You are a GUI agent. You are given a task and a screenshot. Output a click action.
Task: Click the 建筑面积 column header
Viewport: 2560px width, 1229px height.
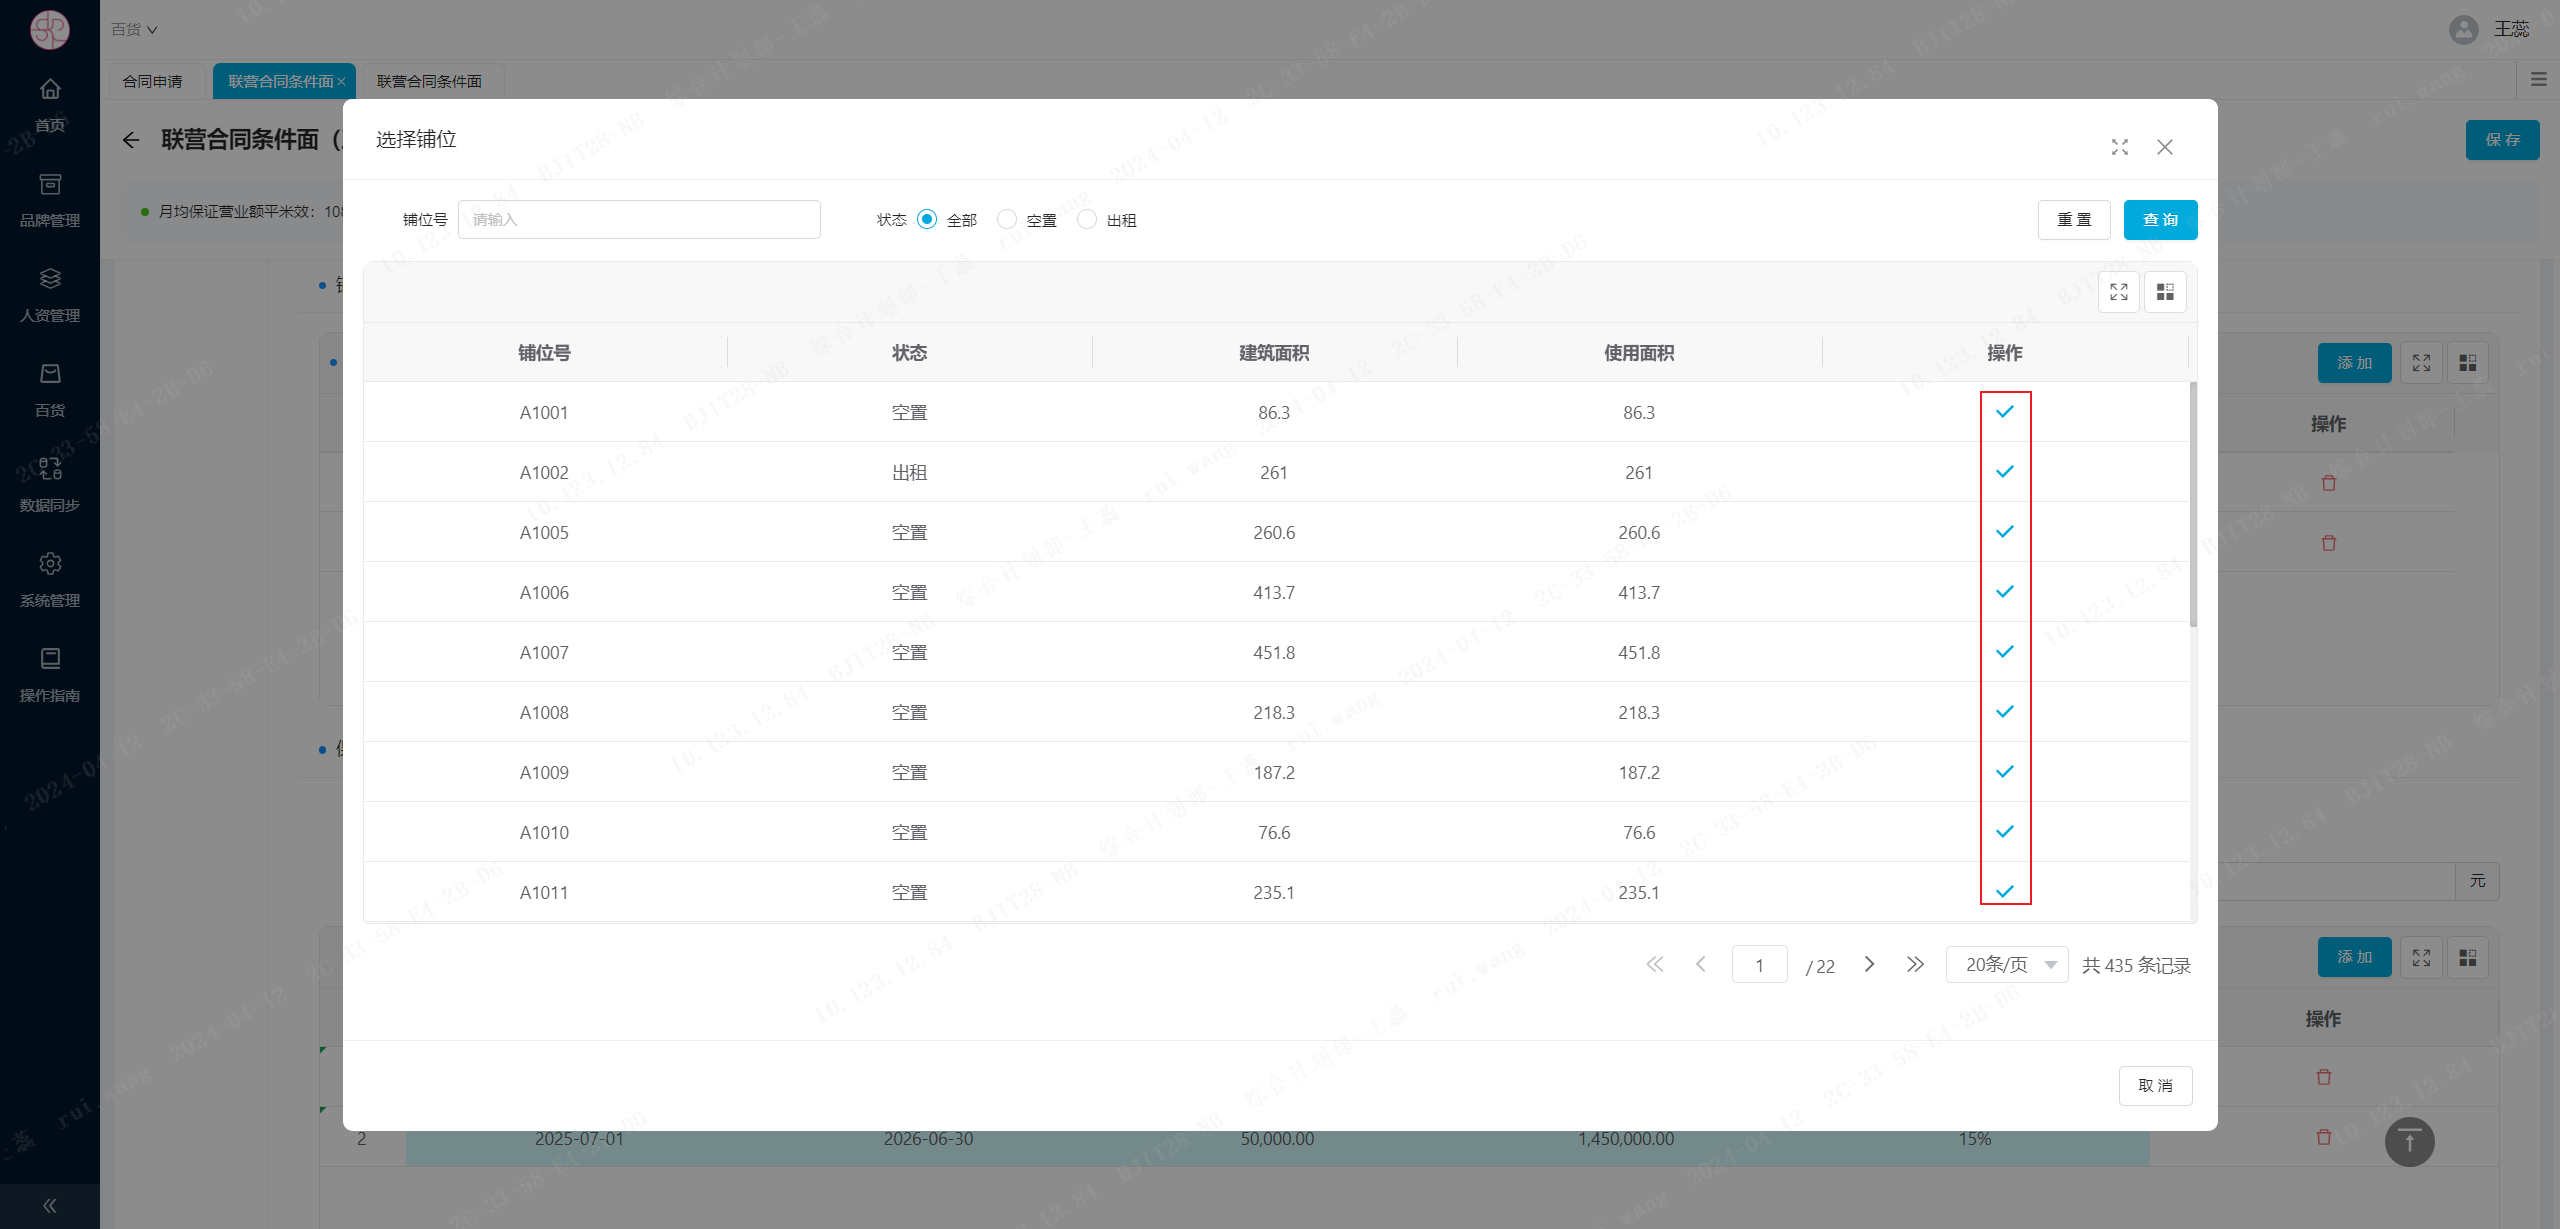coord(1274,352)
